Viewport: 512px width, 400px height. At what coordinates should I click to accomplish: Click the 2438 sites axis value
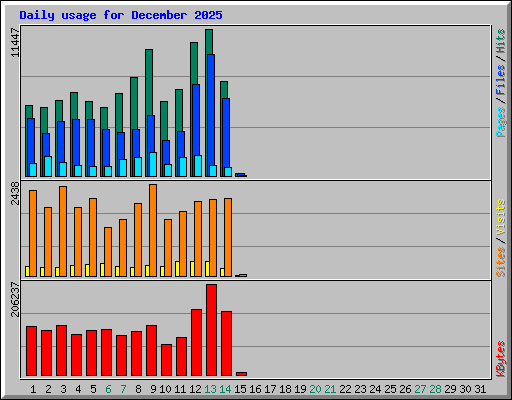point(15,193)
